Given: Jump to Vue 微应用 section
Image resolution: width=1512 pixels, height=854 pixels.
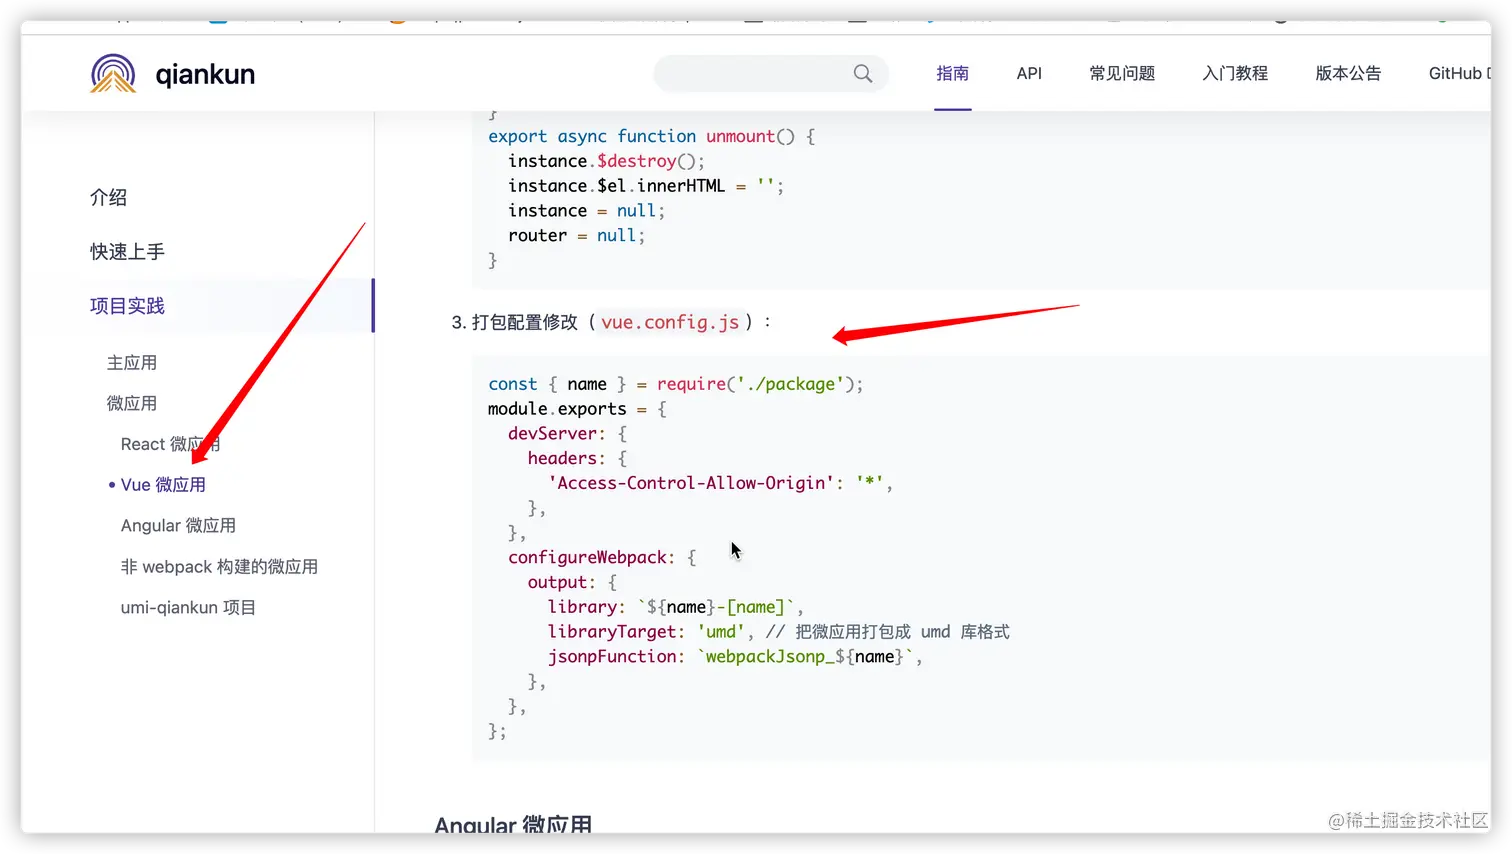Looking at the screenshot, I should click(x=163, y=485).
